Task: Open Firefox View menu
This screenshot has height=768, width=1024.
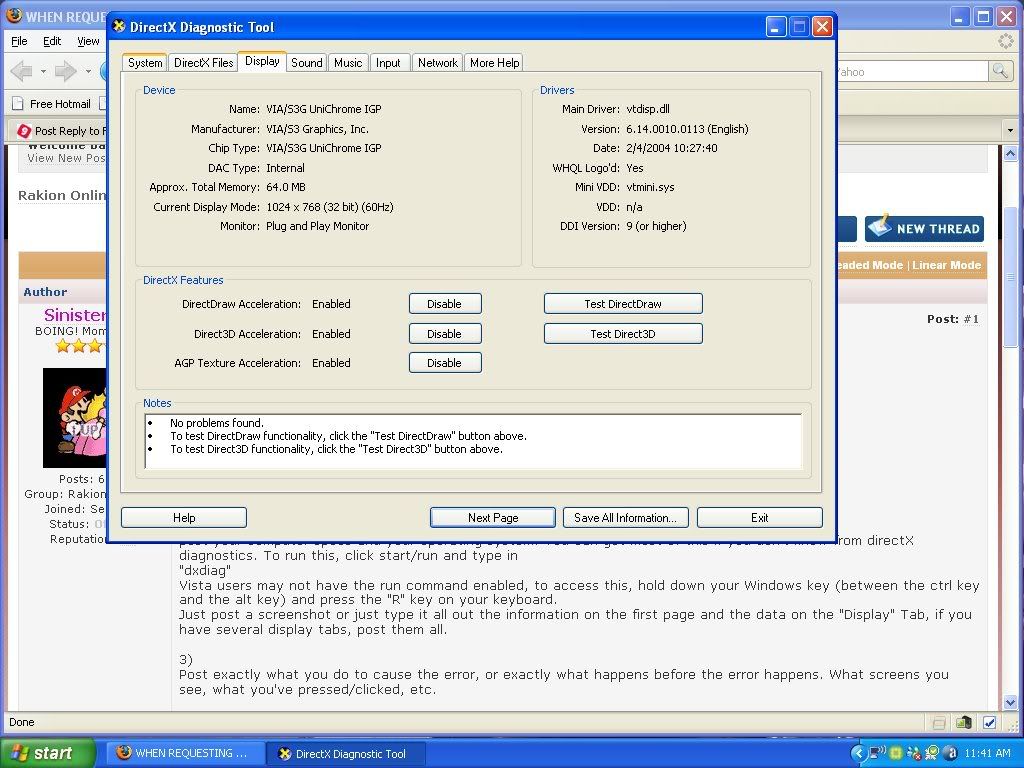Action: point(88,41)
